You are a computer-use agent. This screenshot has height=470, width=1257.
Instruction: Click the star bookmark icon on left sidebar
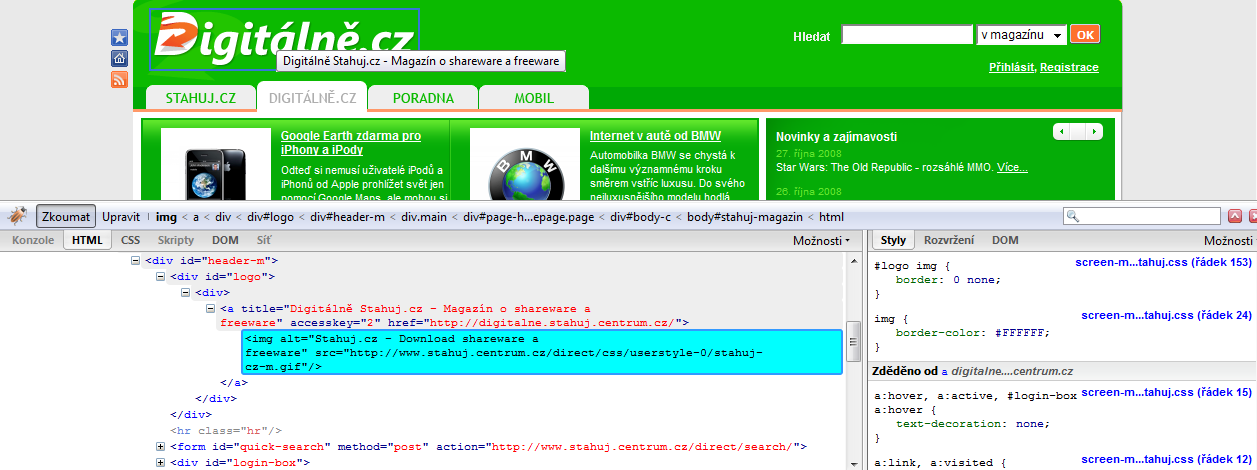click(119, 38)
